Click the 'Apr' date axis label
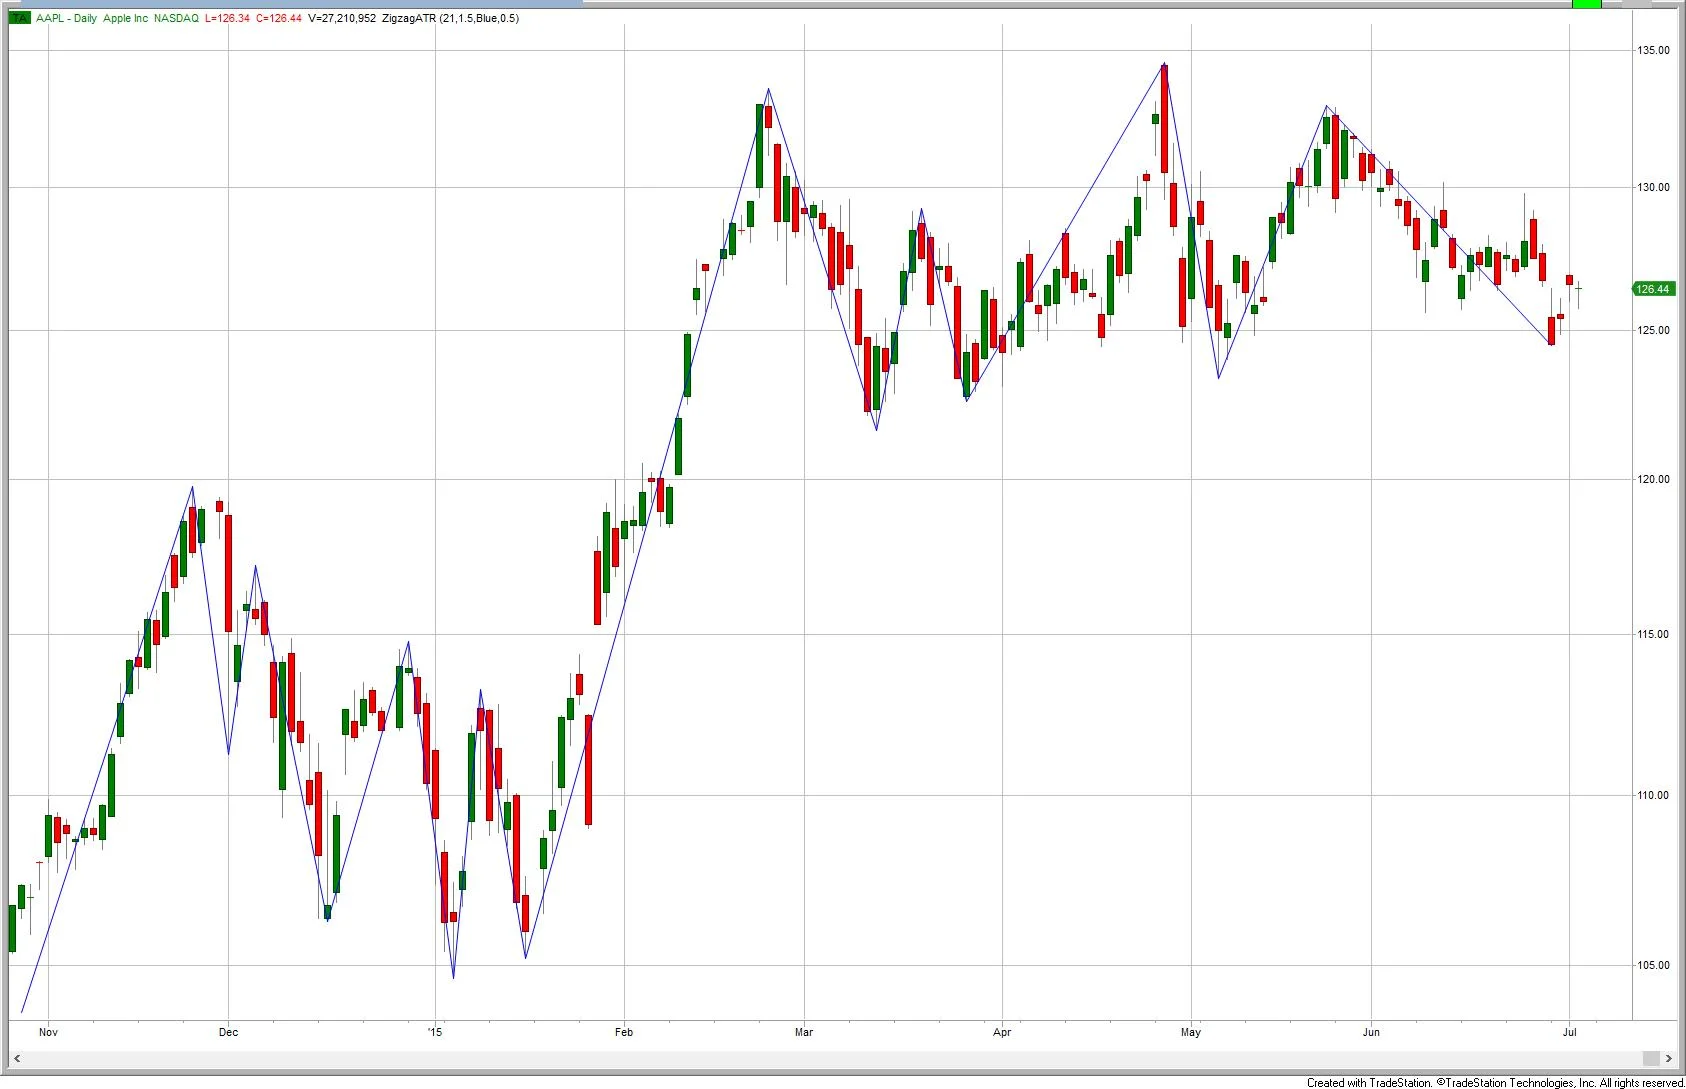The image size is (1686, 1089). point(1002,1032)
